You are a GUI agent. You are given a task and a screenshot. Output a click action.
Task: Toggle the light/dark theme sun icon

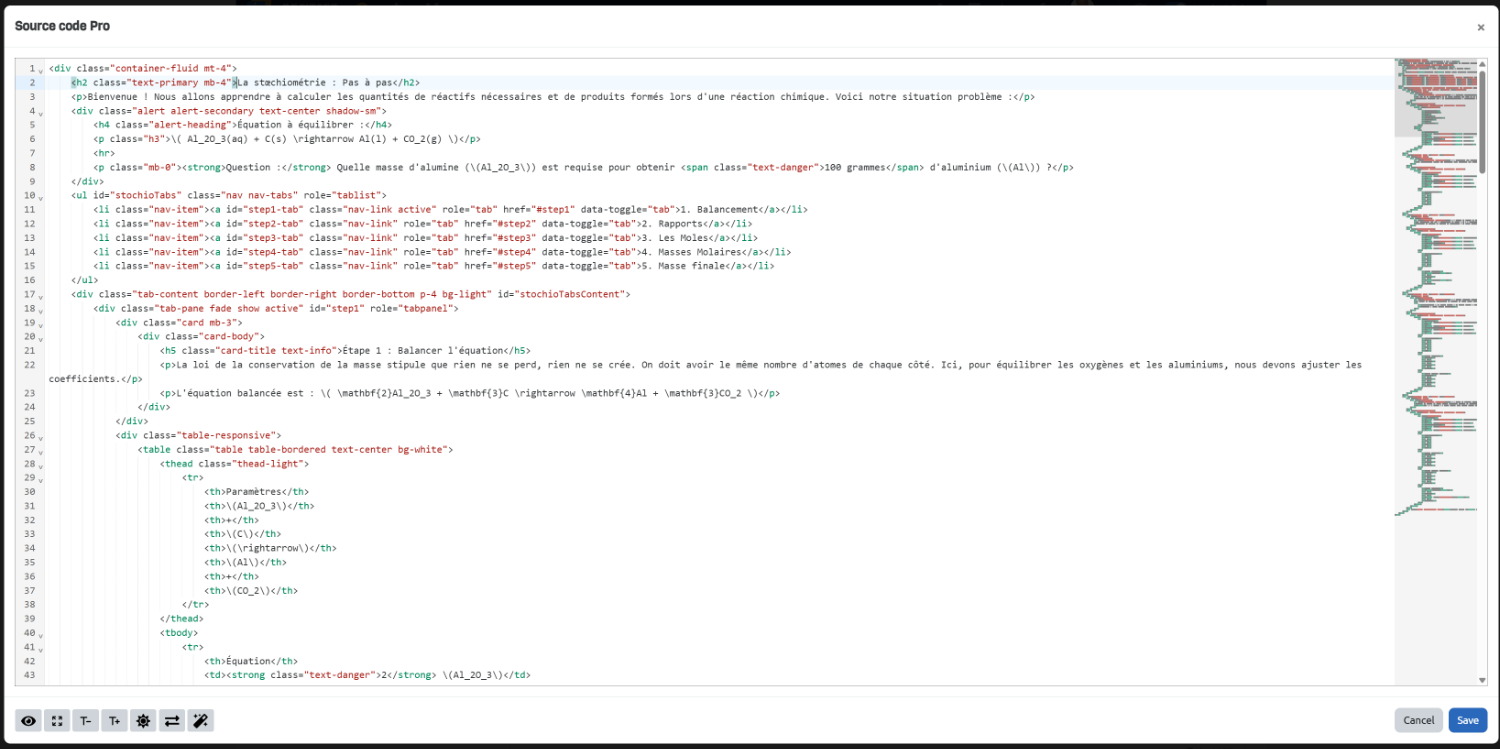tap(143, 720)
